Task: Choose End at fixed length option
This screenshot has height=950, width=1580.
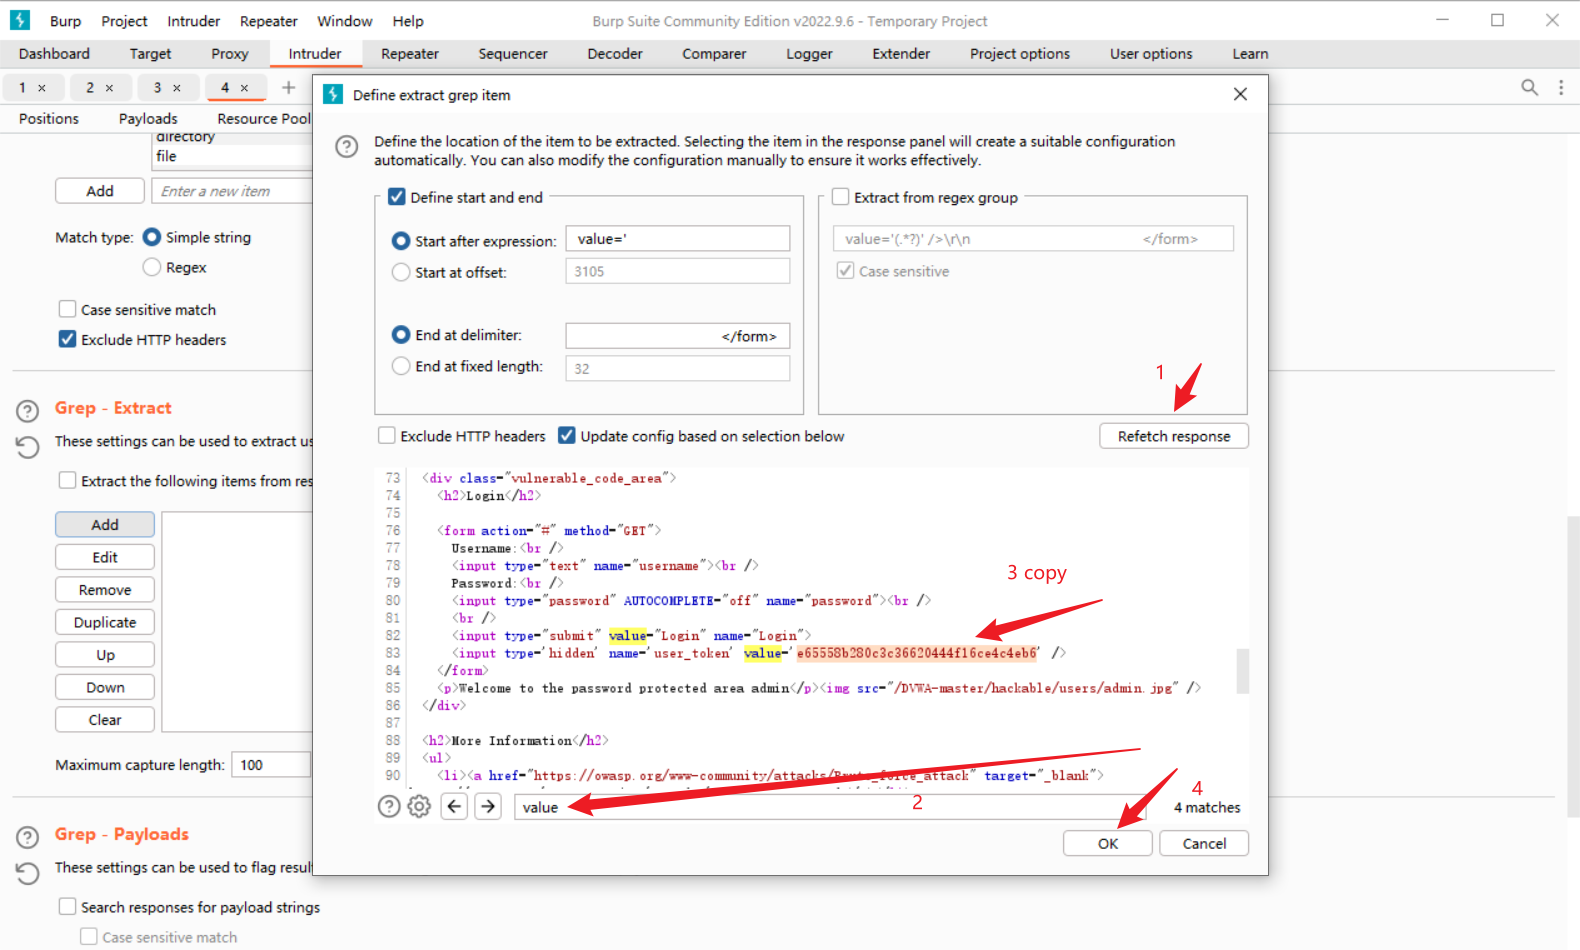Action: click(401, 367)
